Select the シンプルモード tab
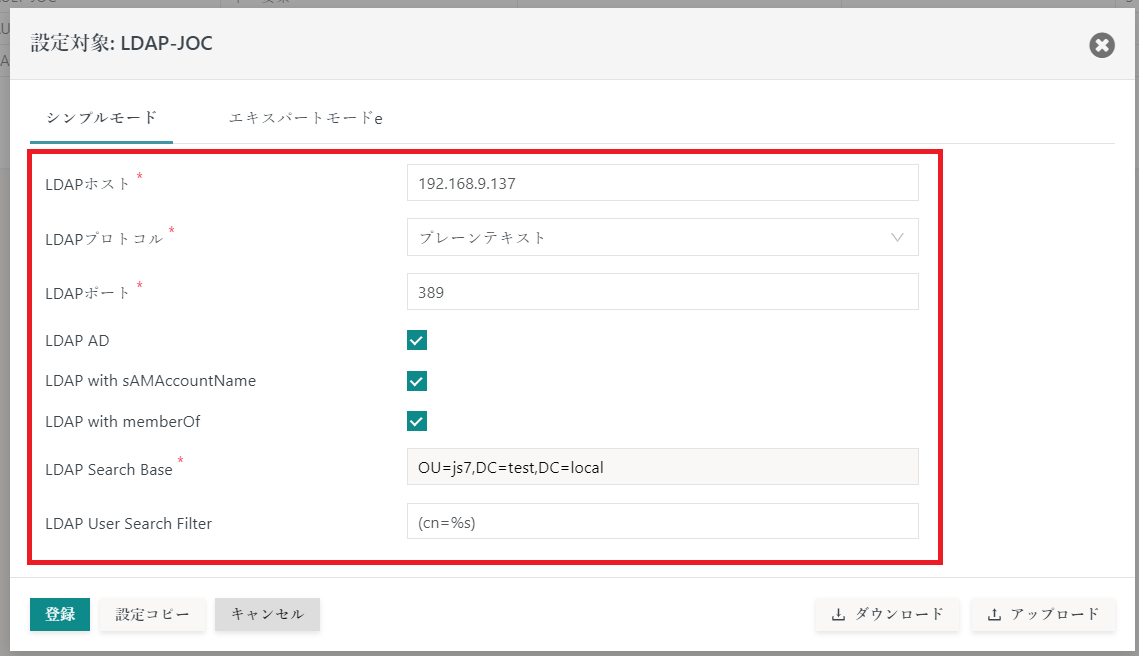Viewport: 1139px width, 657px height. (x=100, y=117)
